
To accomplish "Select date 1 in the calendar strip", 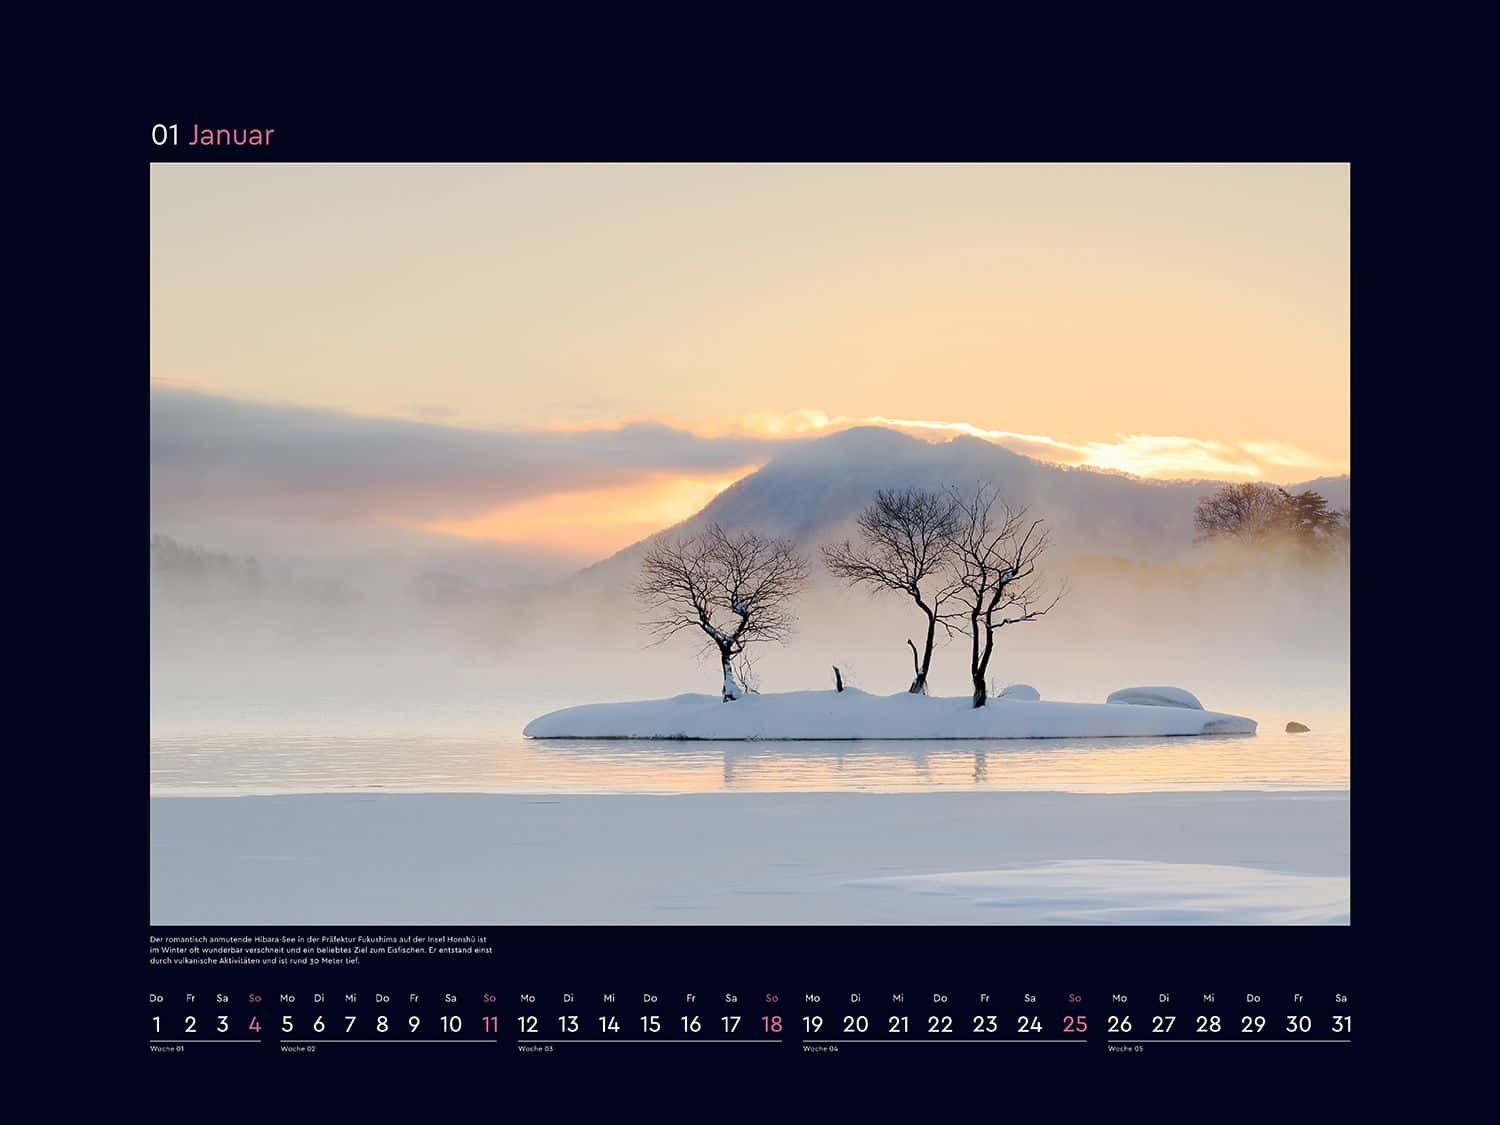I will pyautogui.click(x=156, y=1024).
